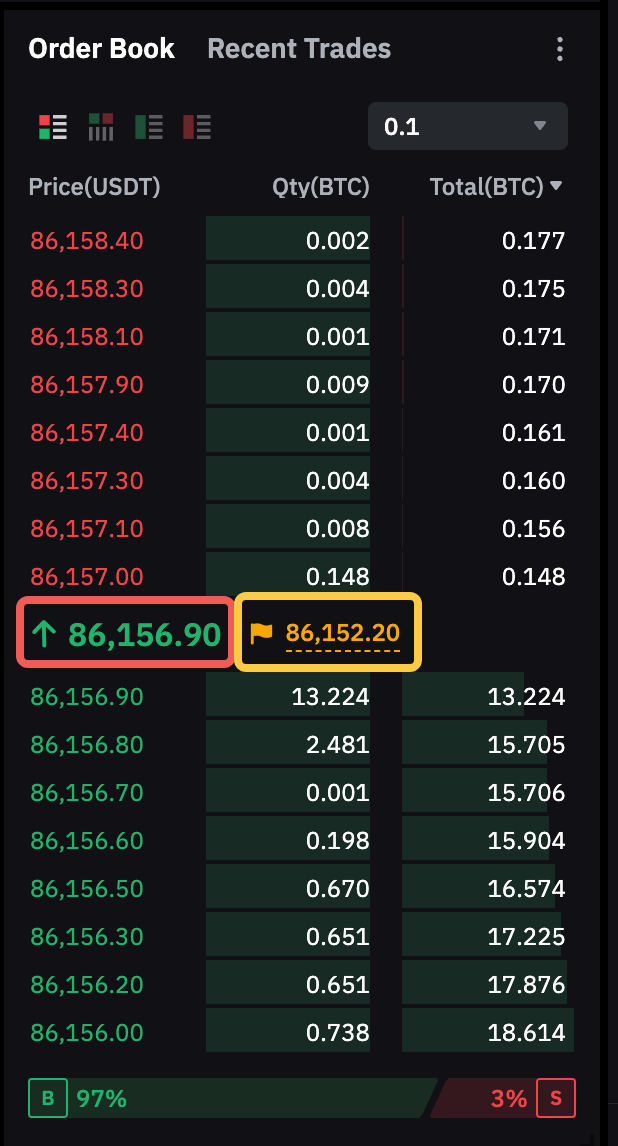
Task: Open the 0.1 price grouping dropdown
Action: 467,126
